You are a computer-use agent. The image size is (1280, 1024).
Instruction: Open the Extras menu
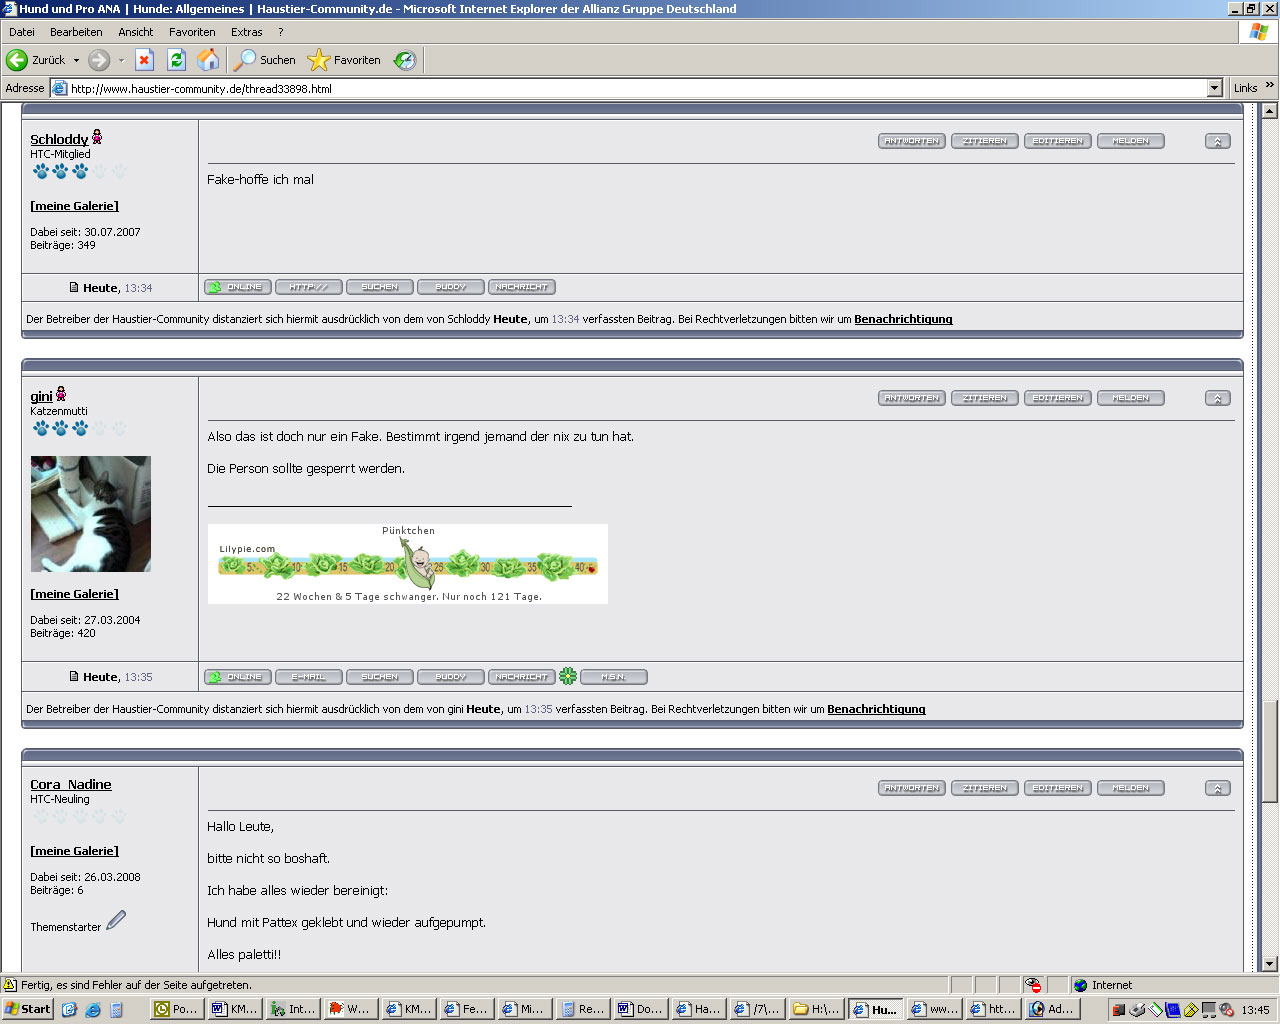coord(246,32)
